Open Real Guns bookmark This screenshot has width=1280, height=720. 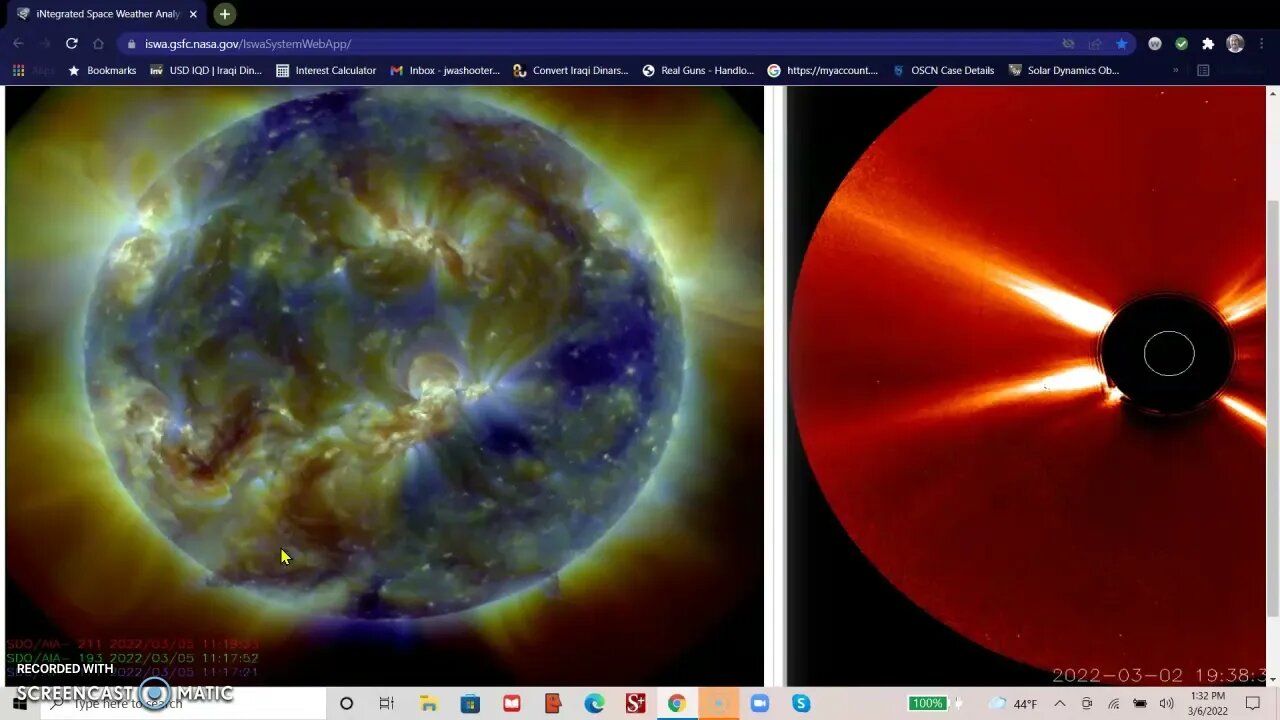698,71
